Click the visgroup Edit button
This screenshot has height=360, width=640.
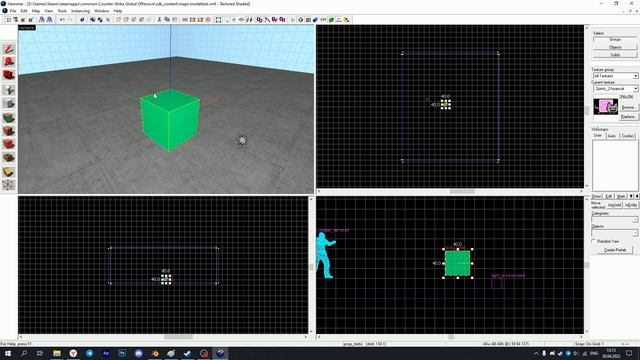coord(609,196)
